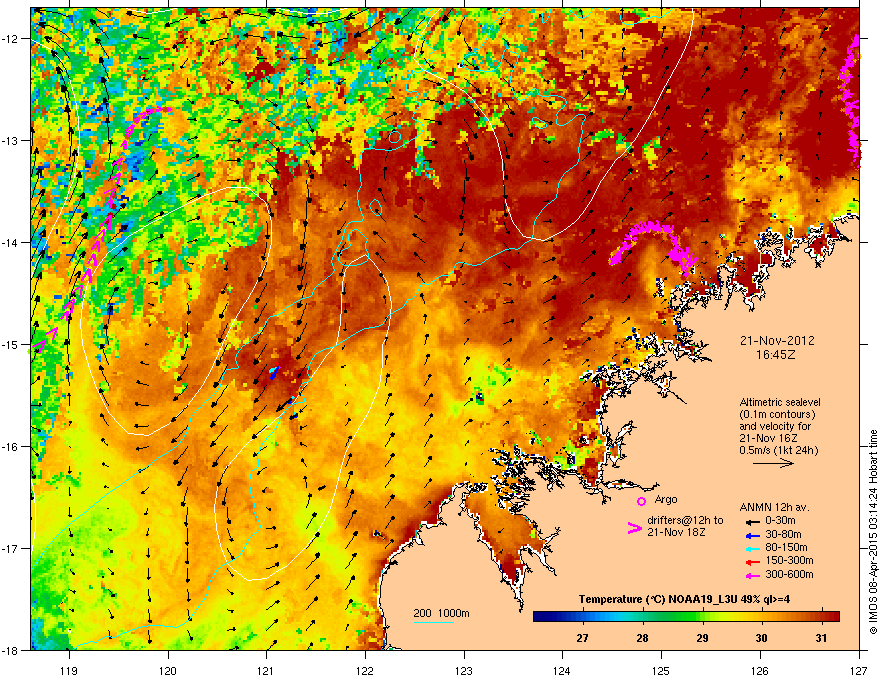Click the "Argo" legend label

point(666,499)
